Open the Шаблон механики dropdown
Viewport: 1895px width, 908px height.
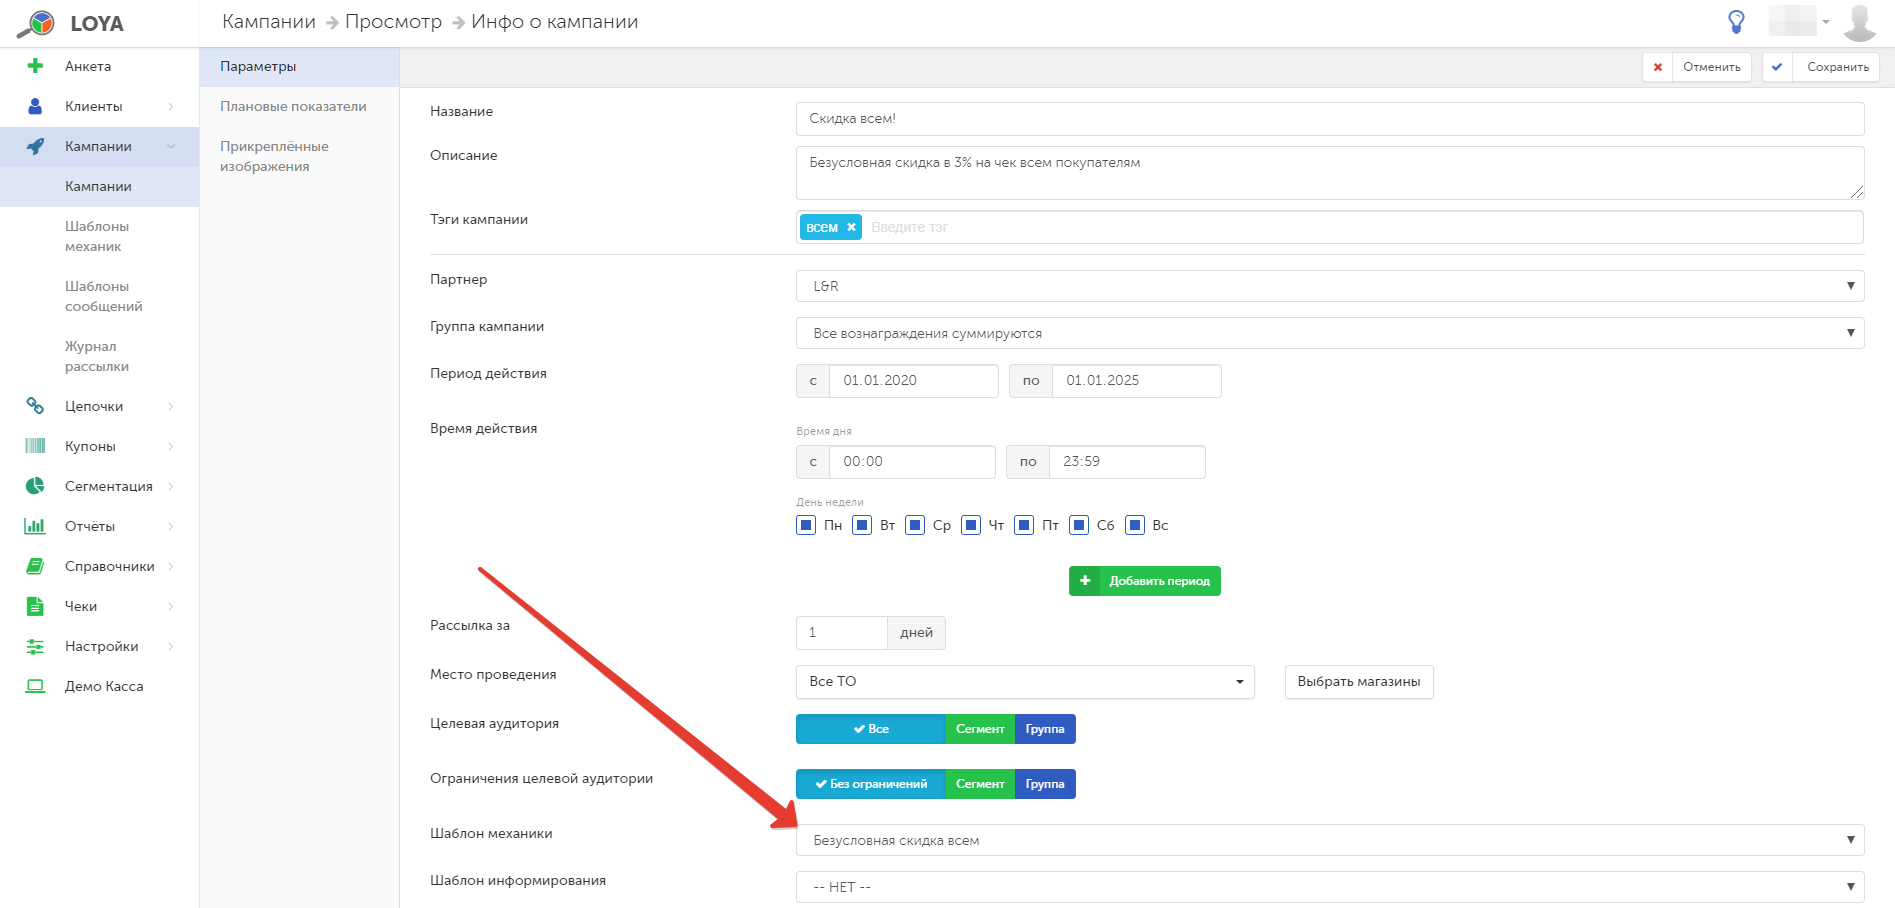(x=1330, y=840)
